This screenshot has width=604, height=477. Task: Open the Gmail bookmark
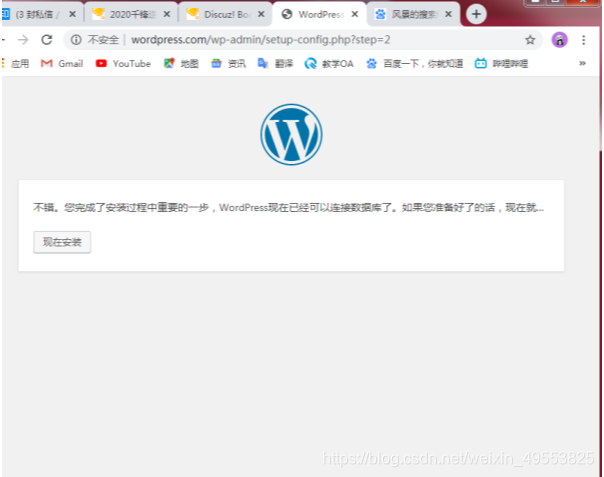(62, 64)
